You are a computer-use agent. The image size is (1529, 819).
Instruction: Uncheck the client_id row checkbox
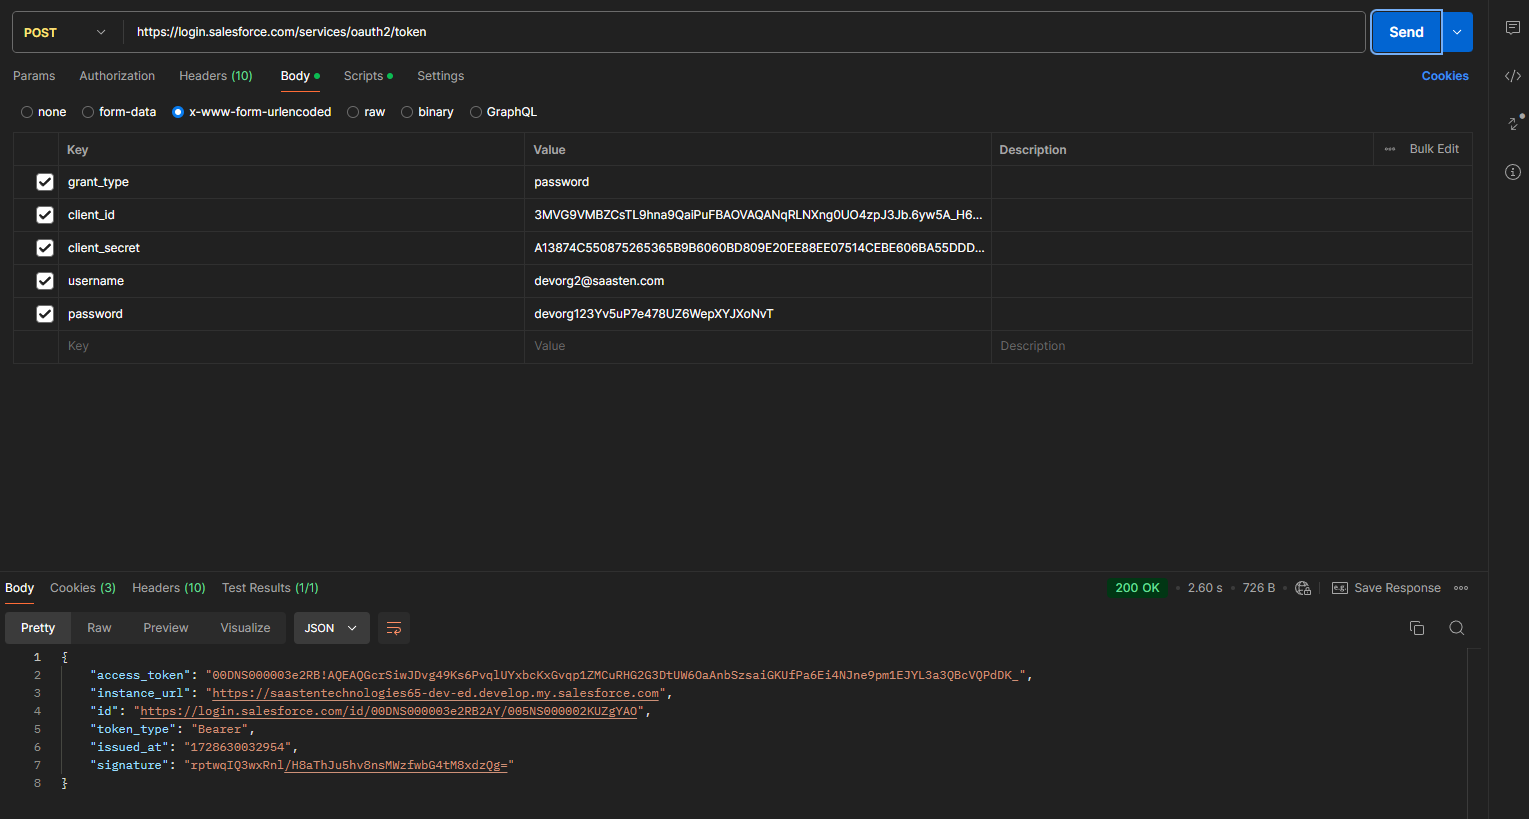point(45,215)
